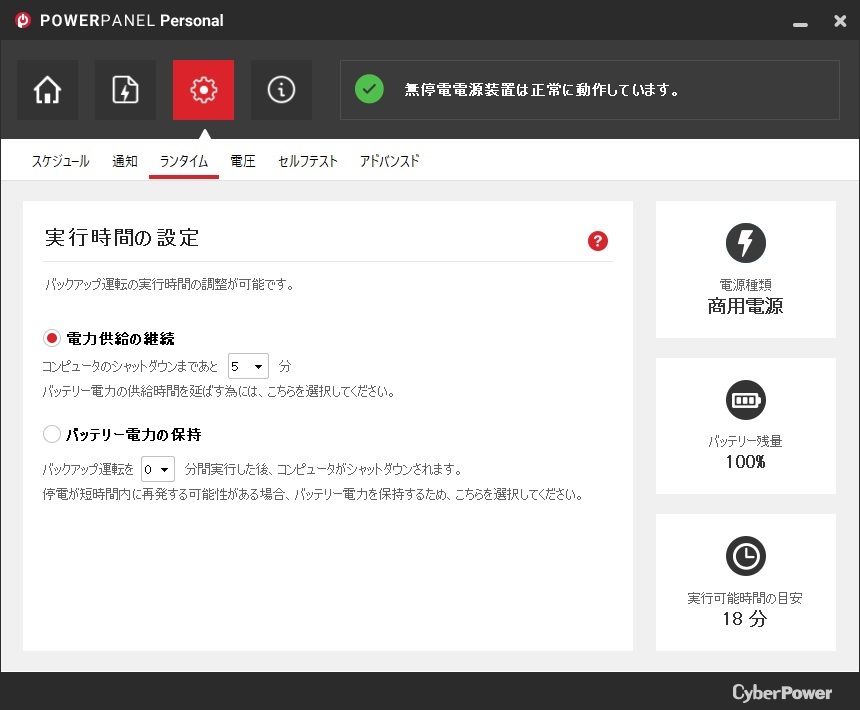Click the battery level icon
Viewport: 860px width, 710px height.
(x=745, y=401)
